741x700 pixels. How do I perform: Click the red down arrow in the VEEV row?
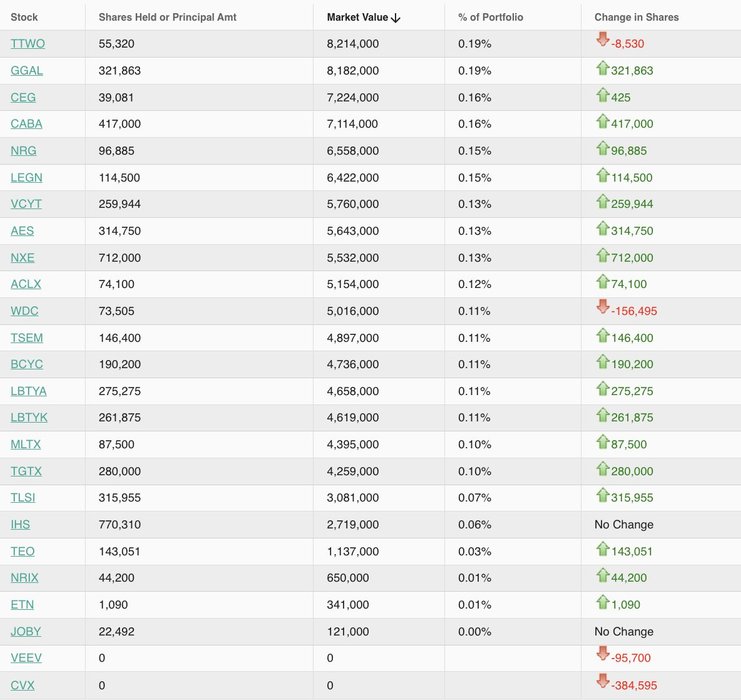[603, 653]
